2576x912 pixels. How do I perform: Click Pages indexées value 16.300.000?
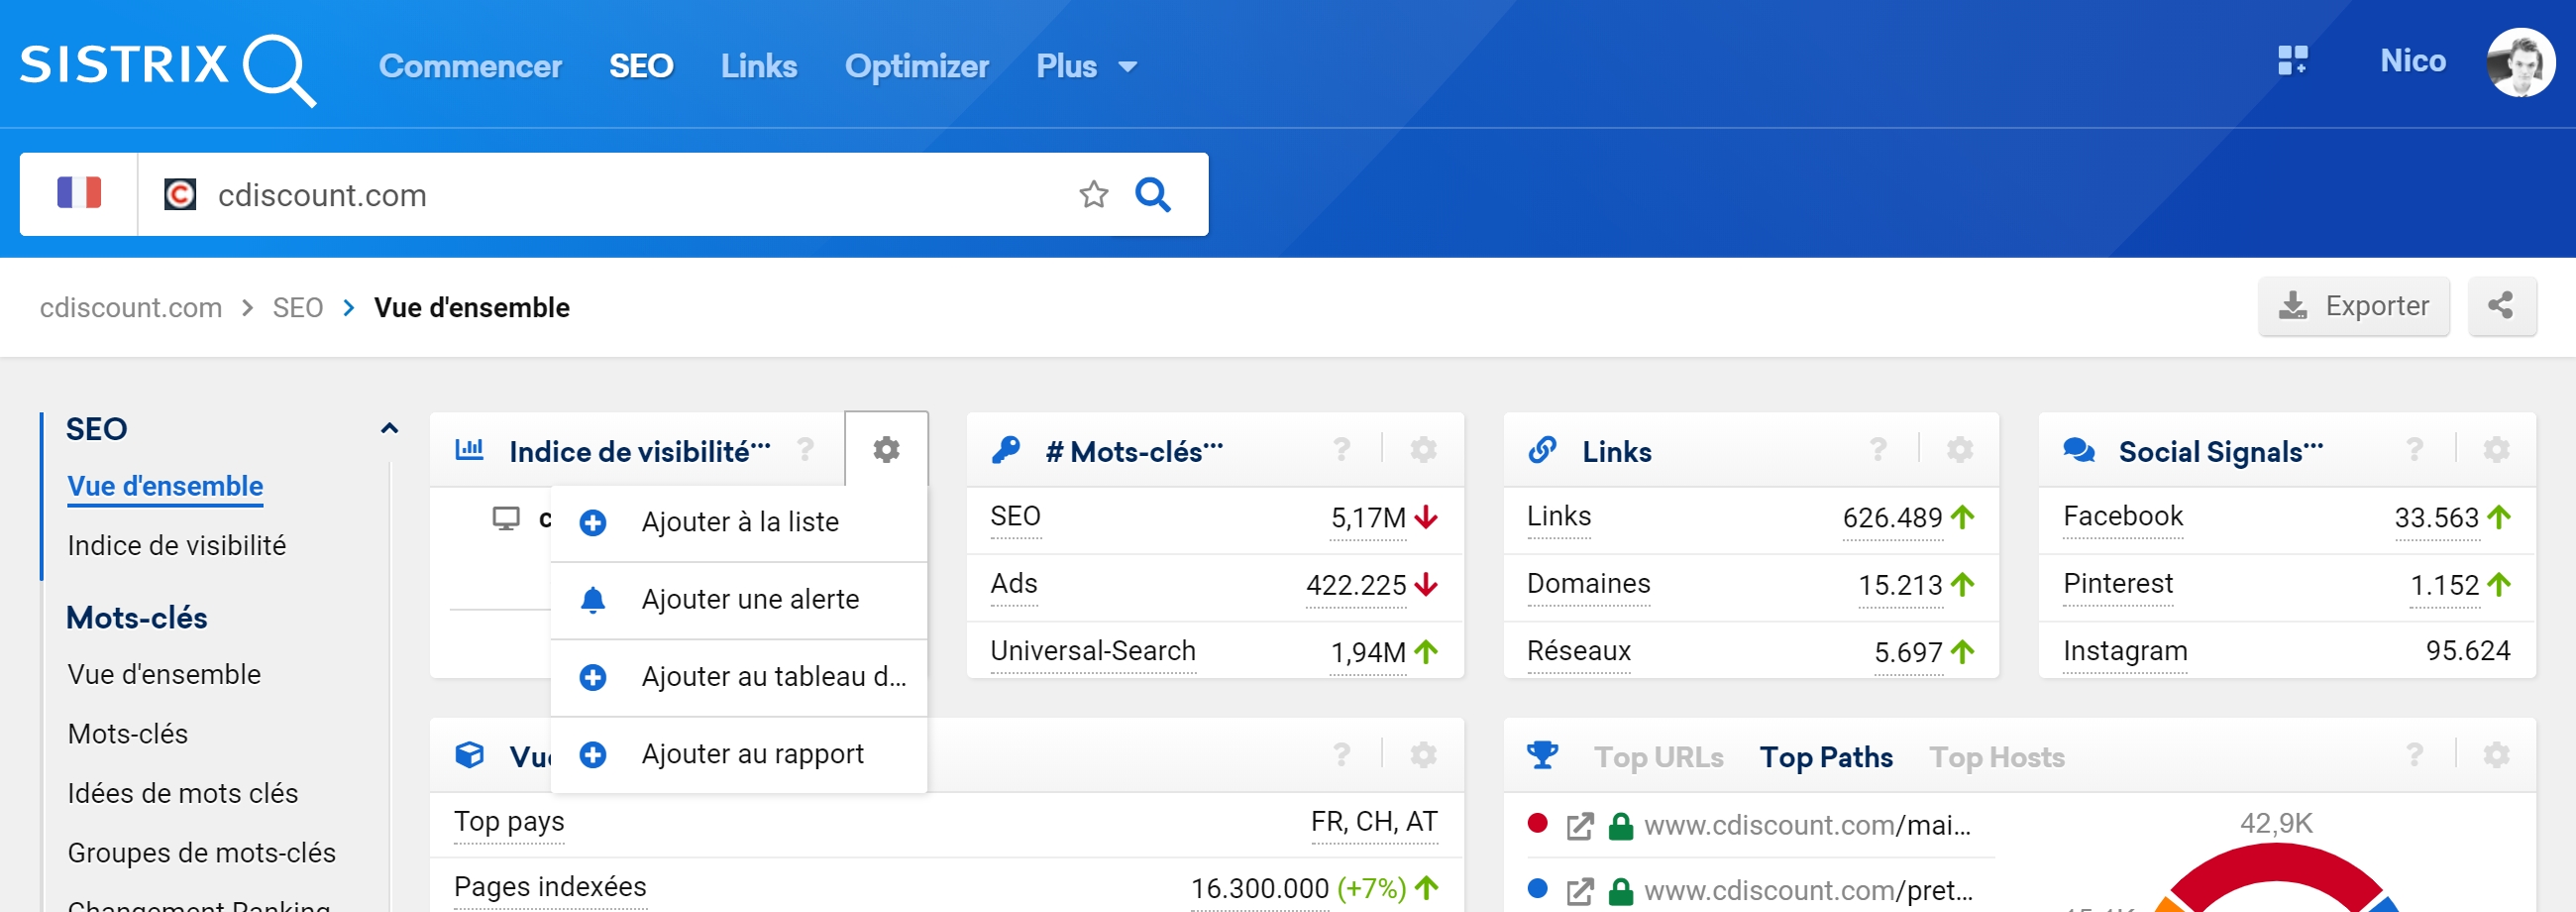tap(1259, 889)
